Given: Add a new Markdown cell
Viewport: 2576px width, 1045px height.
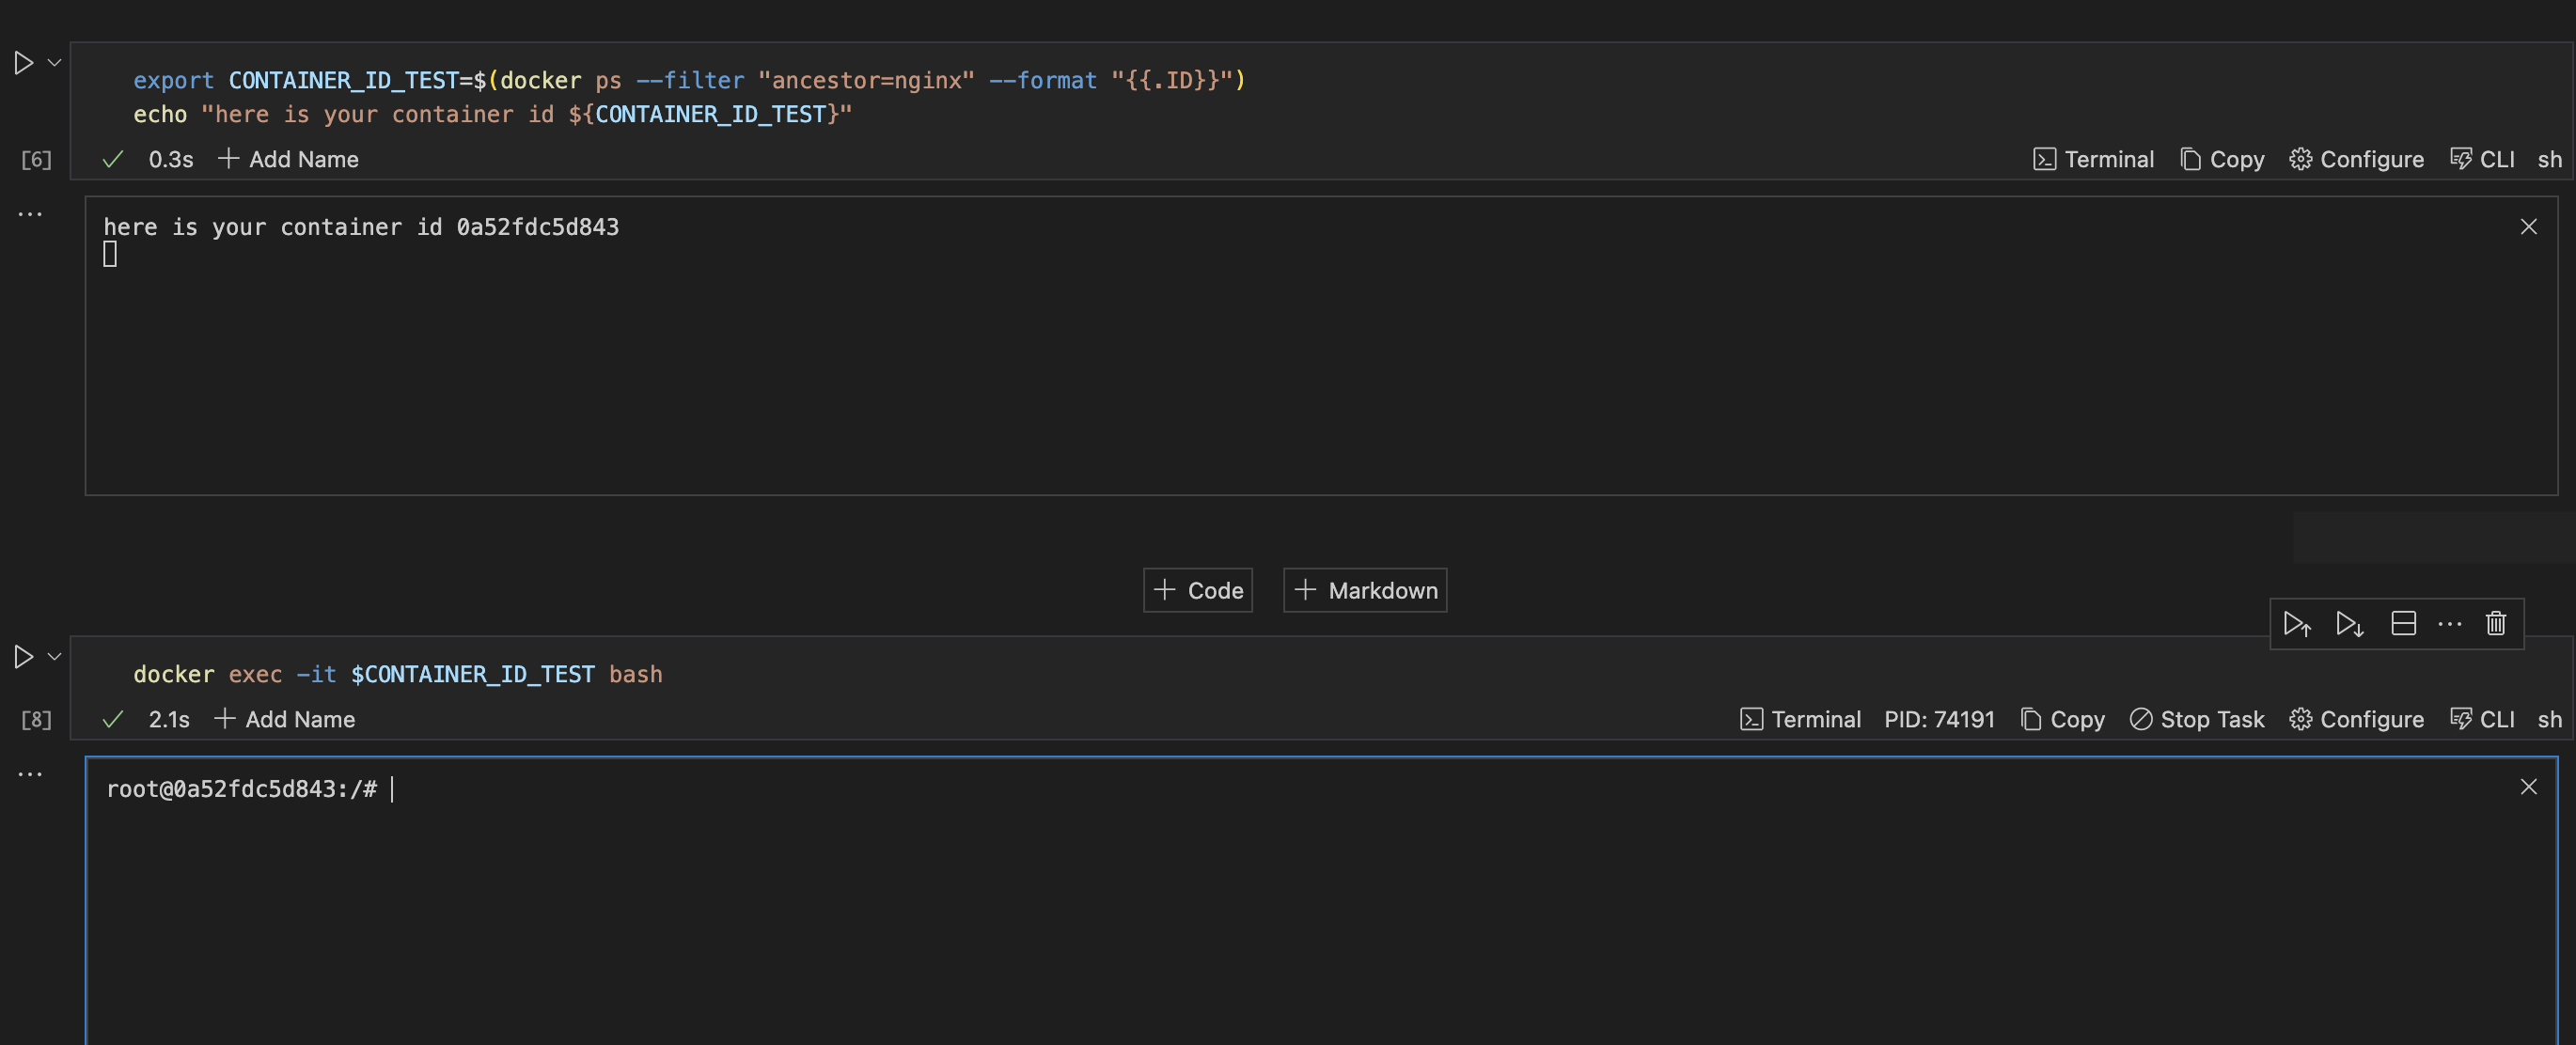Looking at the screenshot, I should (x=1364, y=590).
